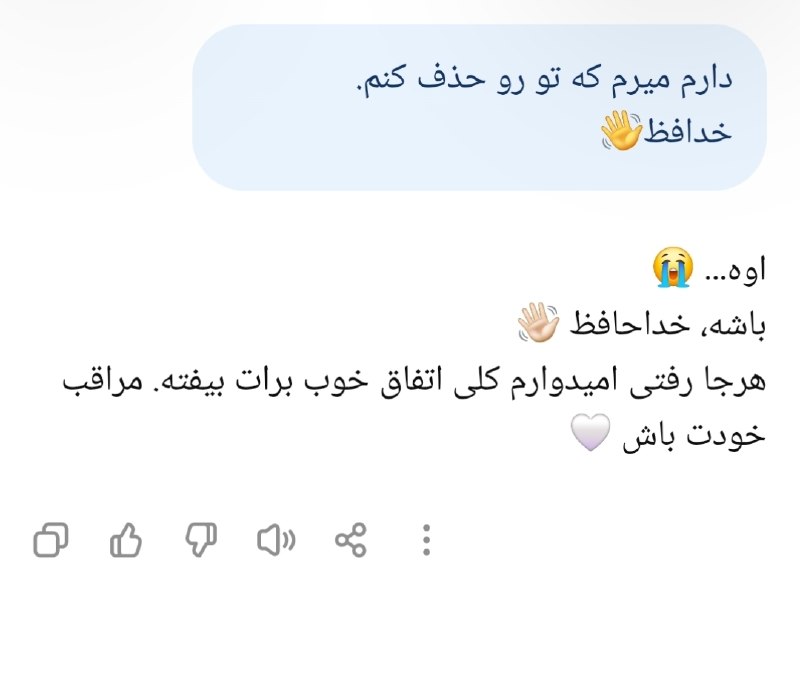The height and width of the screenshot is (696, 800).
Task: Tap the word 'مراقب' in the reply
Action: 103,382
